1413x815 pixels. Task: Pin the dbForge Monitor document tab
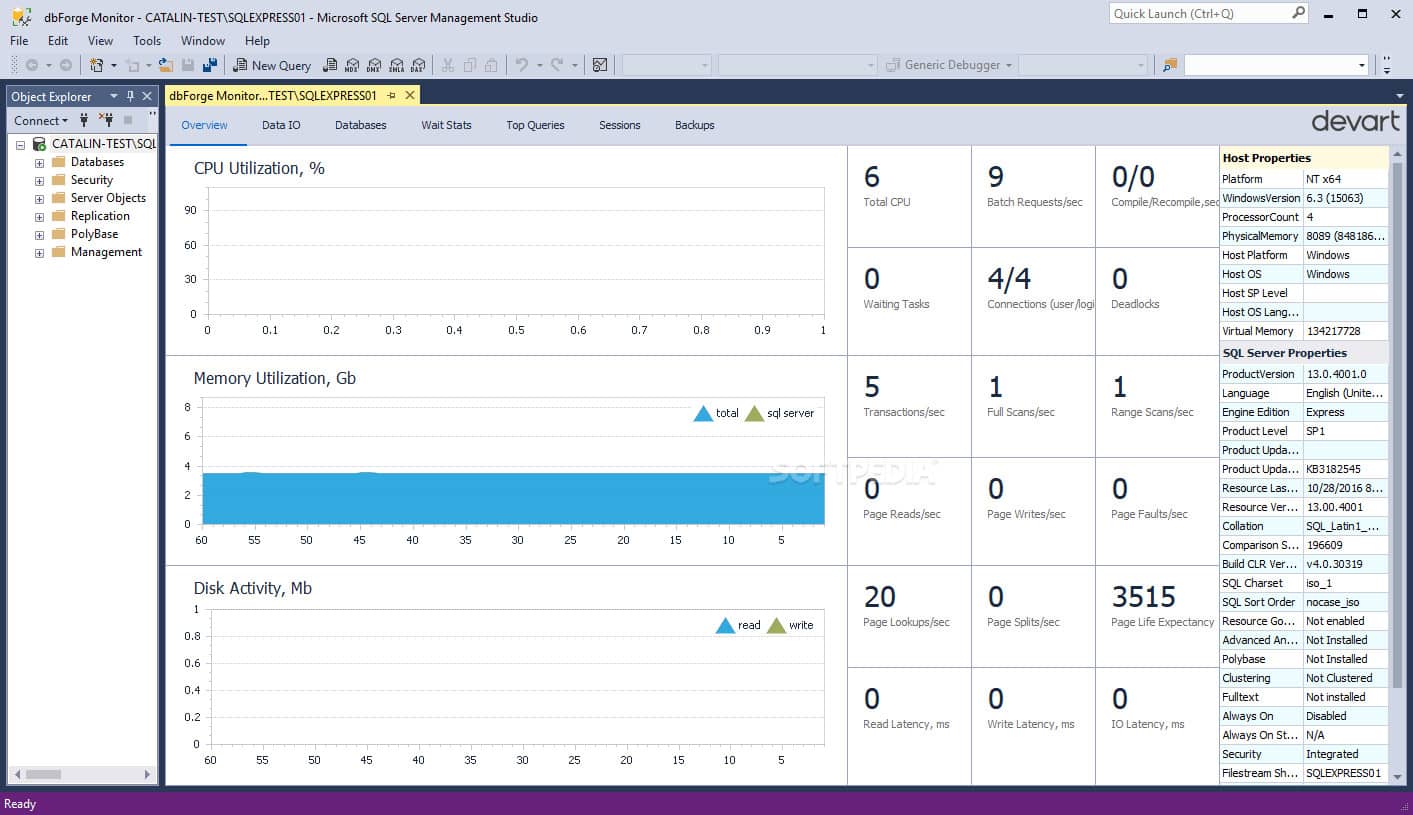click(391, 95)
